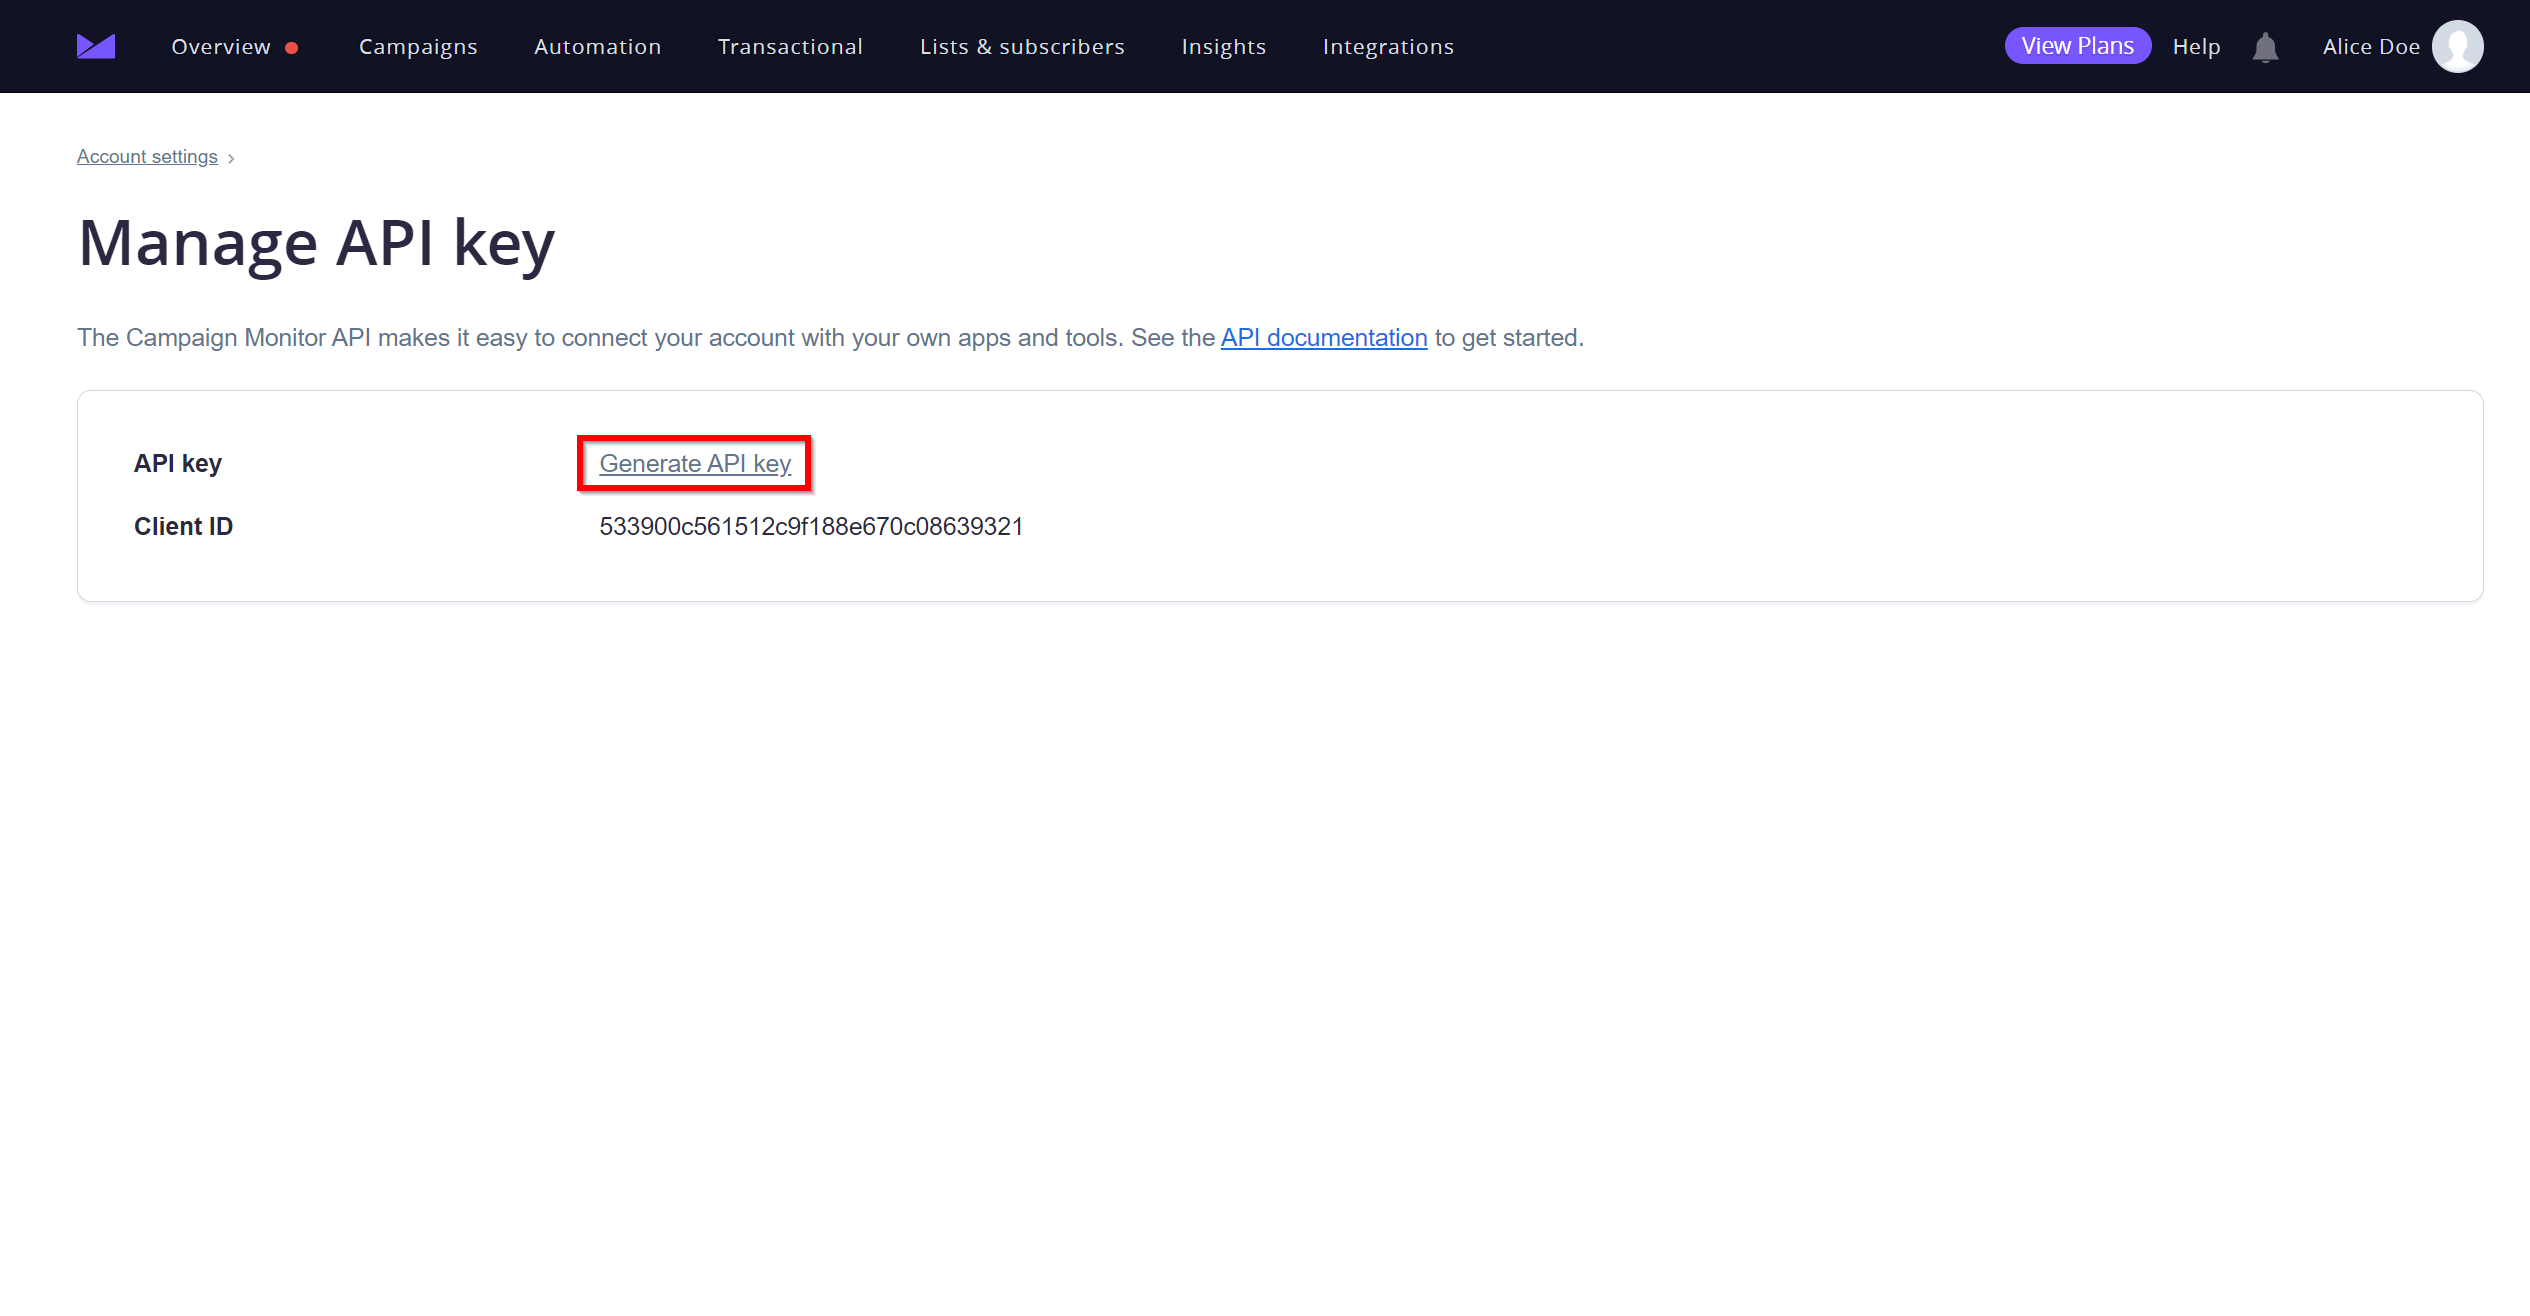Open the Integrations menu item
Viewport: 2530px width, 1316px height.
1388,47
